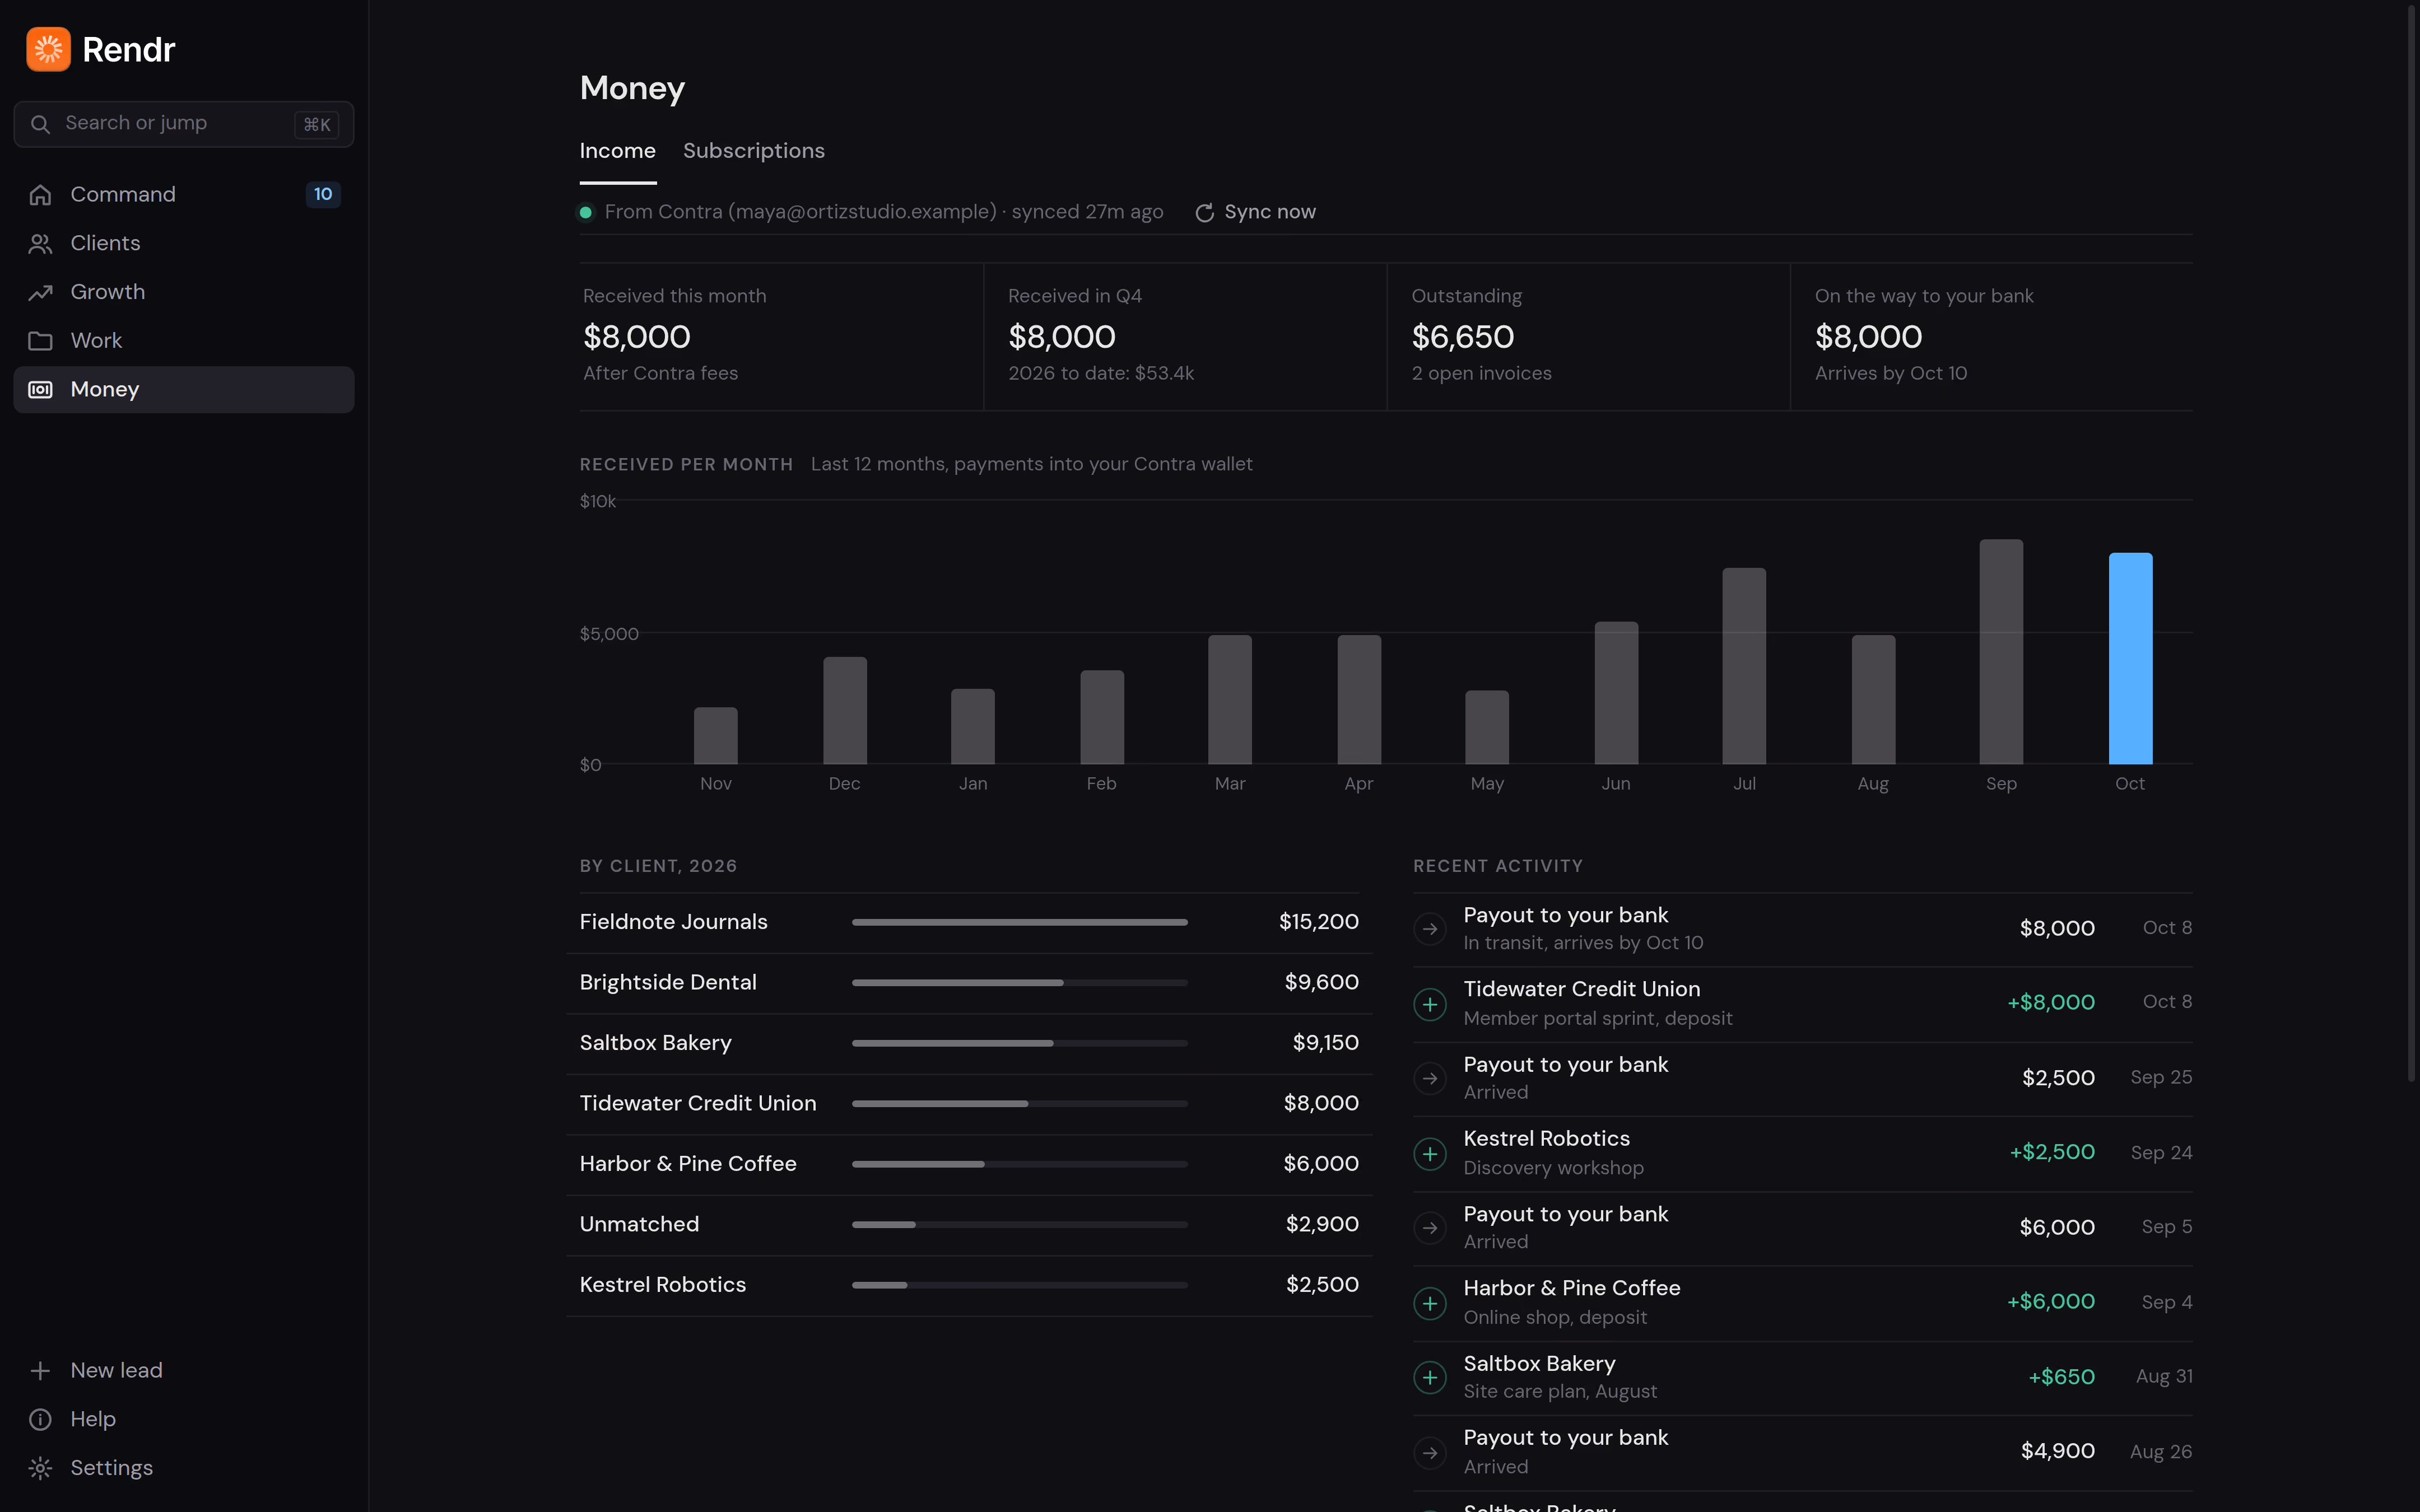This screenshot has width=2420, height=1512.
Task: Click the Settings gear icon
Action: tap(40, 1468)
